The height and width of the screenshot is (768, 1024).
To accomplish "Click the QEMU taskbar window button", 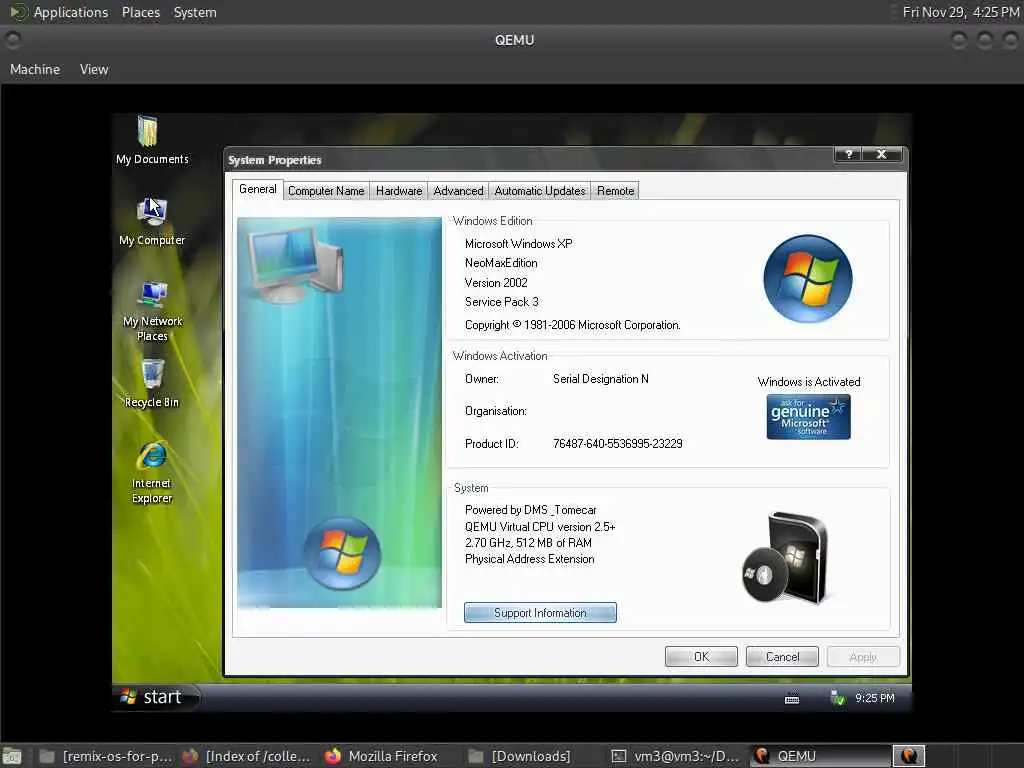I will [x=820, y=756].
